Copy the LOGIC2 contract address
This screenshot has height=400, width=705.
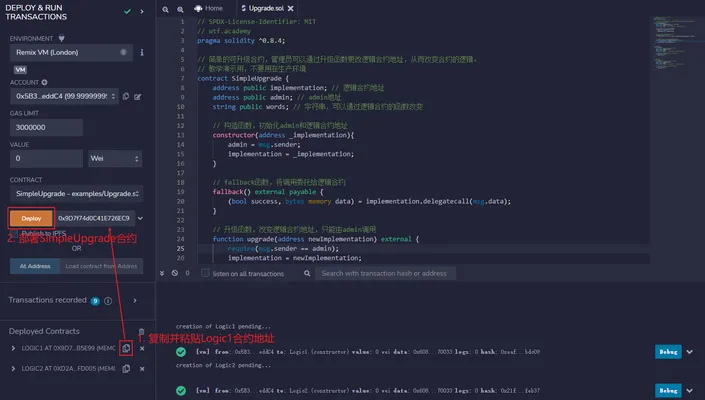pos(126,369)
